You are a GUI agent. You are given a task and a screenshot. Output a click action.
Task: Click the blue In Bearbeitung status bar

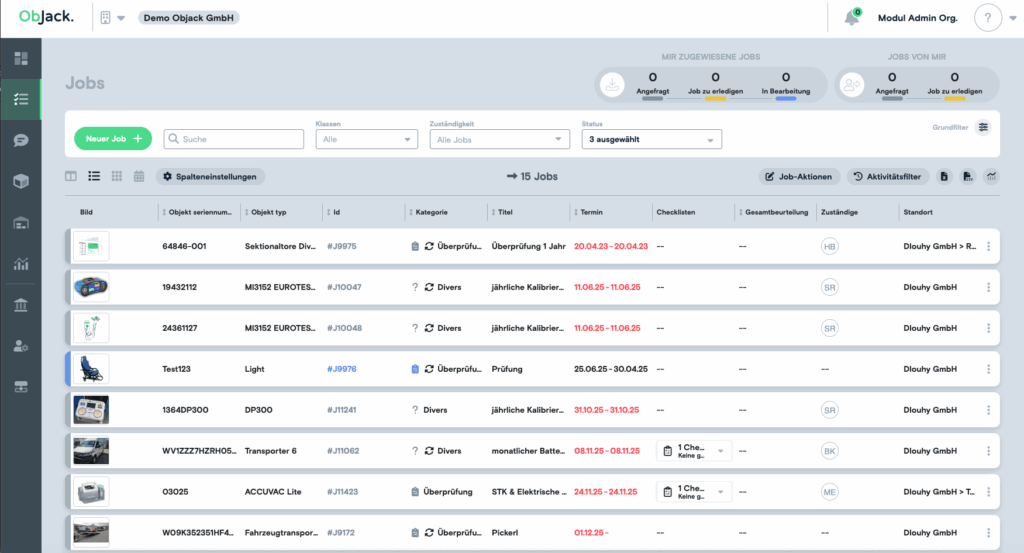click(785, 98)
